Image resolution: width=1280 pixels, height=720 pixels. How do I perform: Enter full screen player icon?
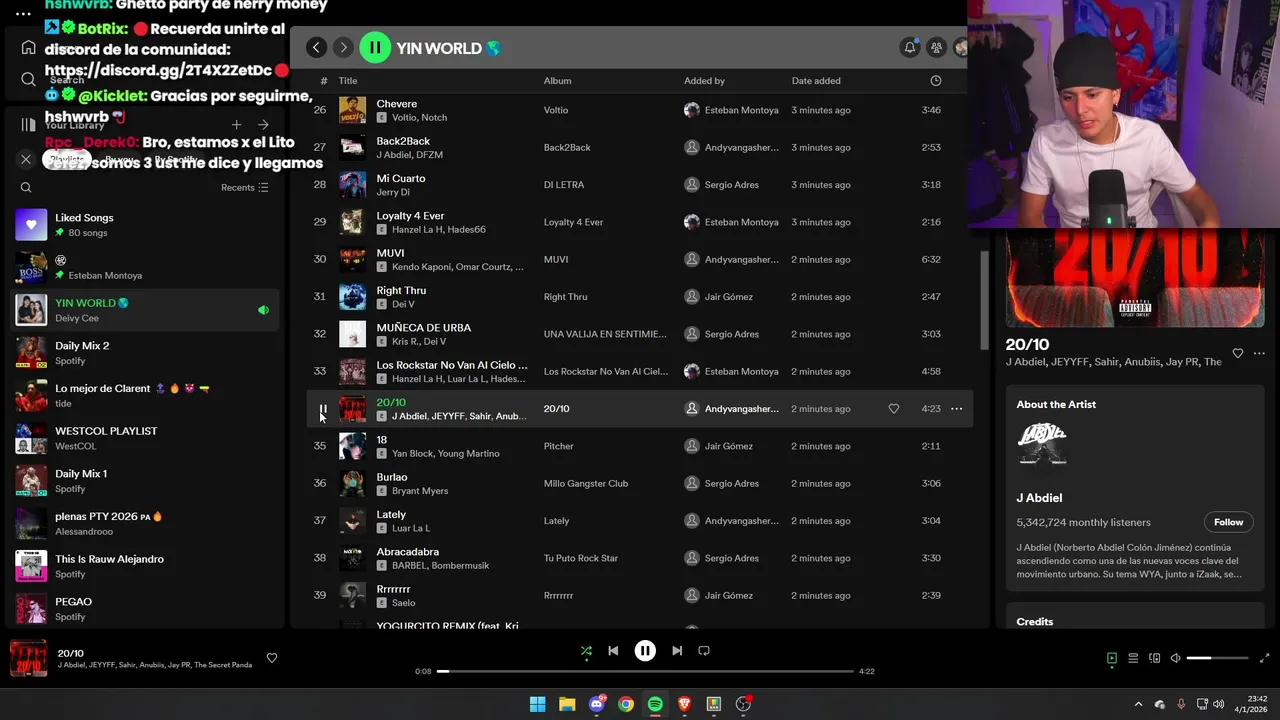[x=1264, y=658]
